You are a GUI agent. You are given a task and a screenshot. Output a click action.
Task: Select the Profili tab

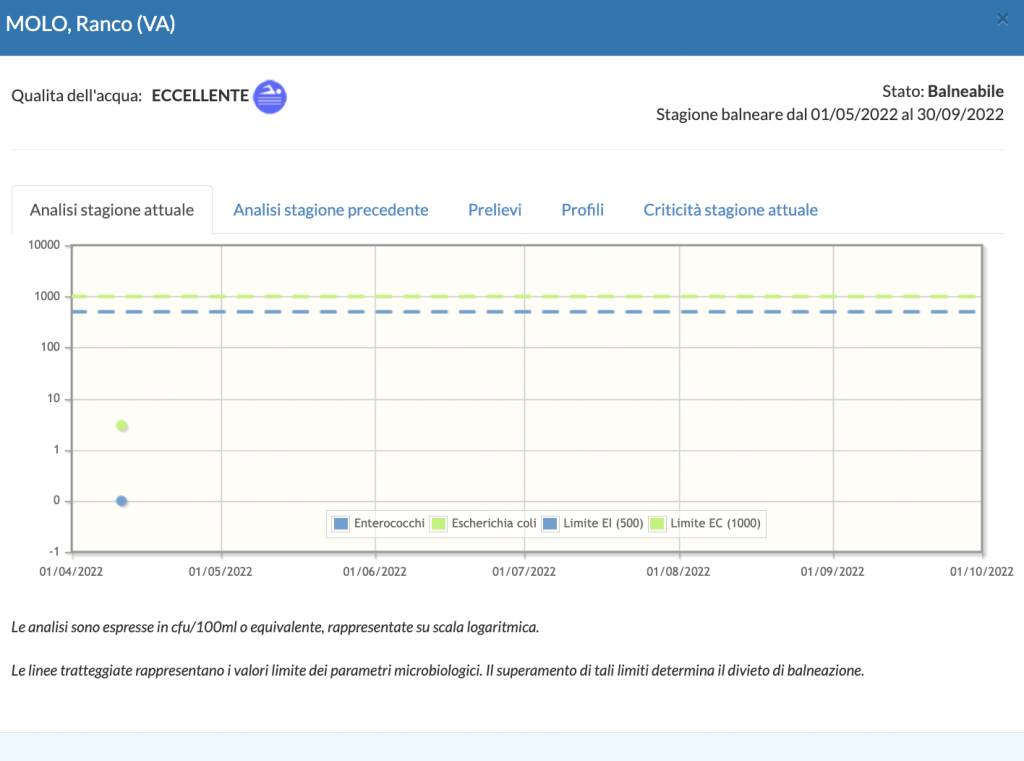click(582, 210)
